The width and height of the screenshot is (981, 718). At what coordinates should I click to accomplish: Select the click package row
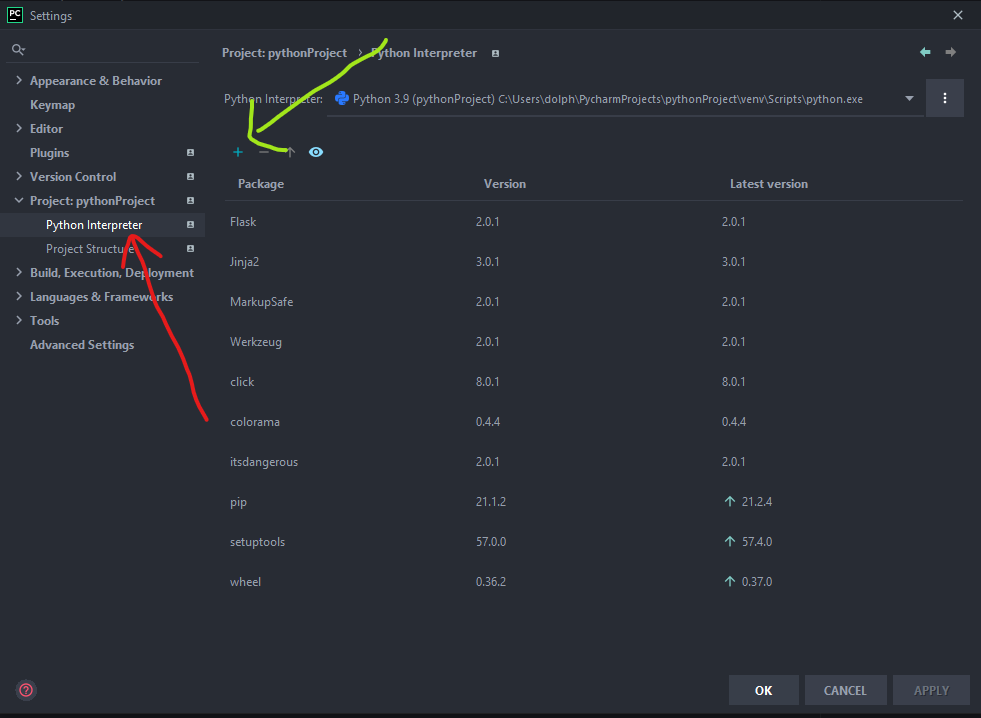[x=593, y=382]
